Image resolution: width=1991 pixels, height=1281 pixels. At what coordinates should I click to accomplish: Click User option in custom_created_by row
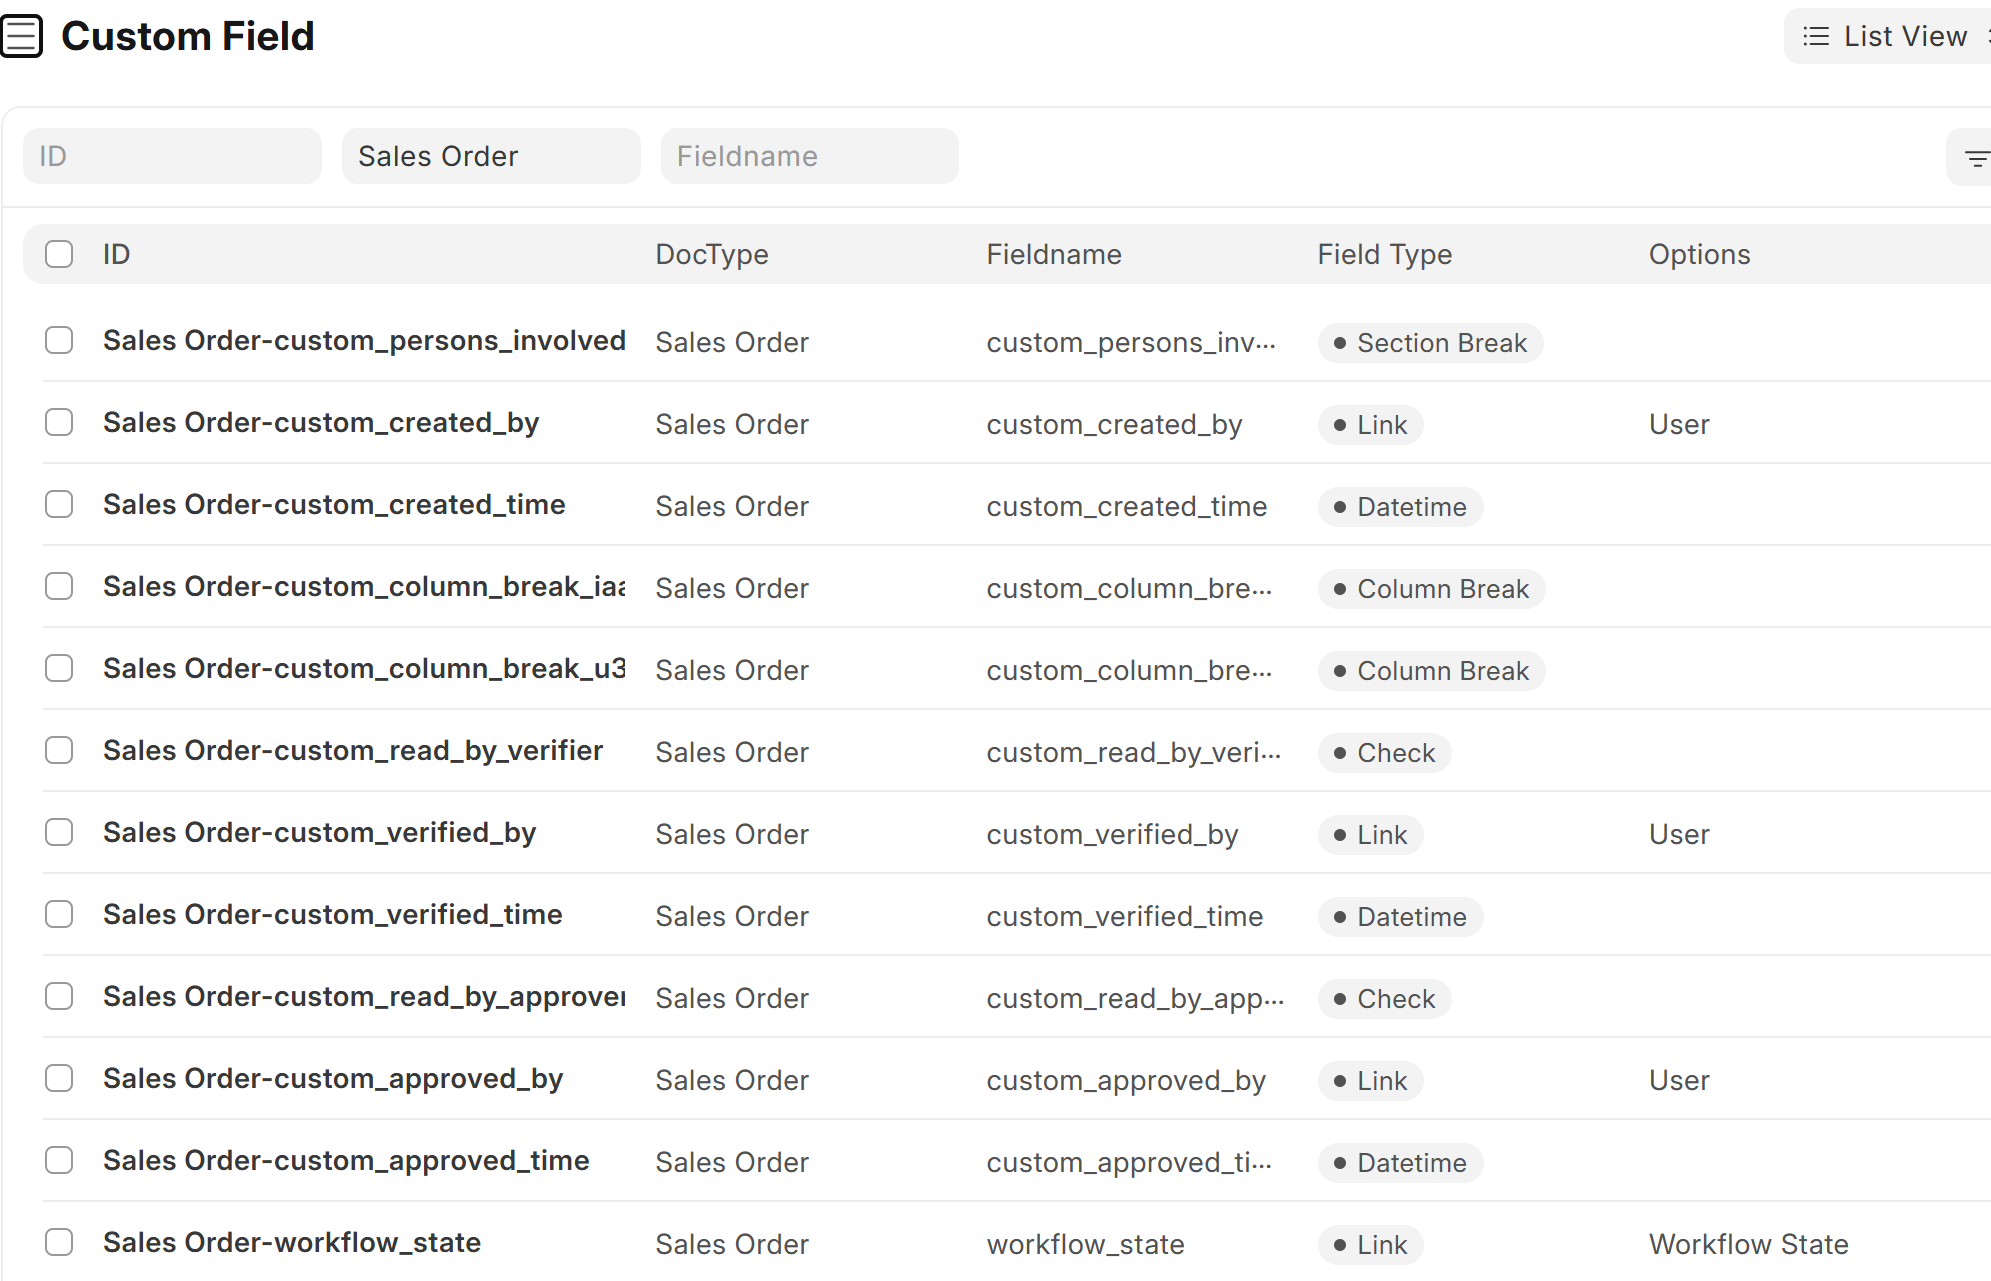tap(1679, 424)
